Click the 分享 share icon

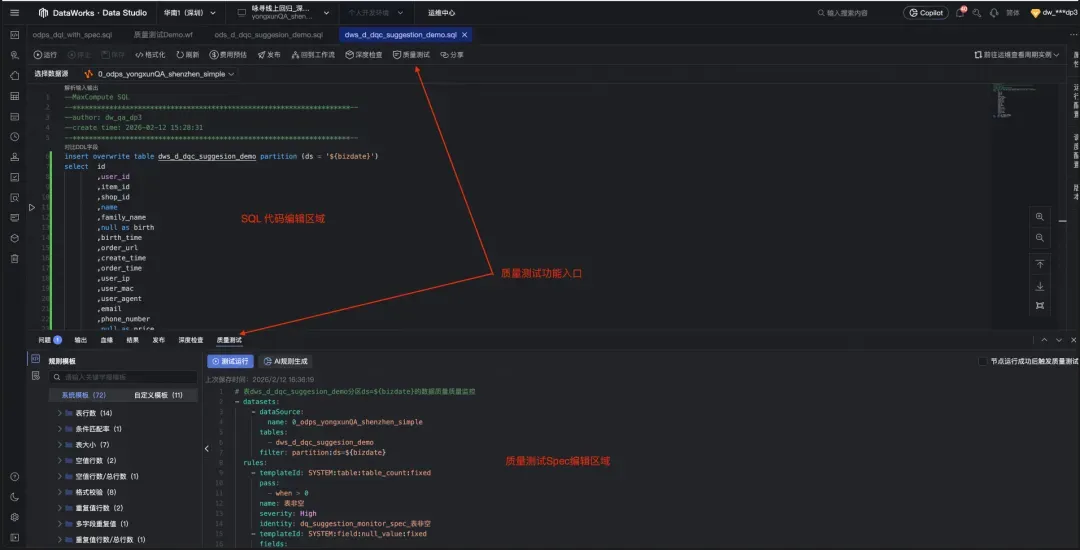point(444,55)
